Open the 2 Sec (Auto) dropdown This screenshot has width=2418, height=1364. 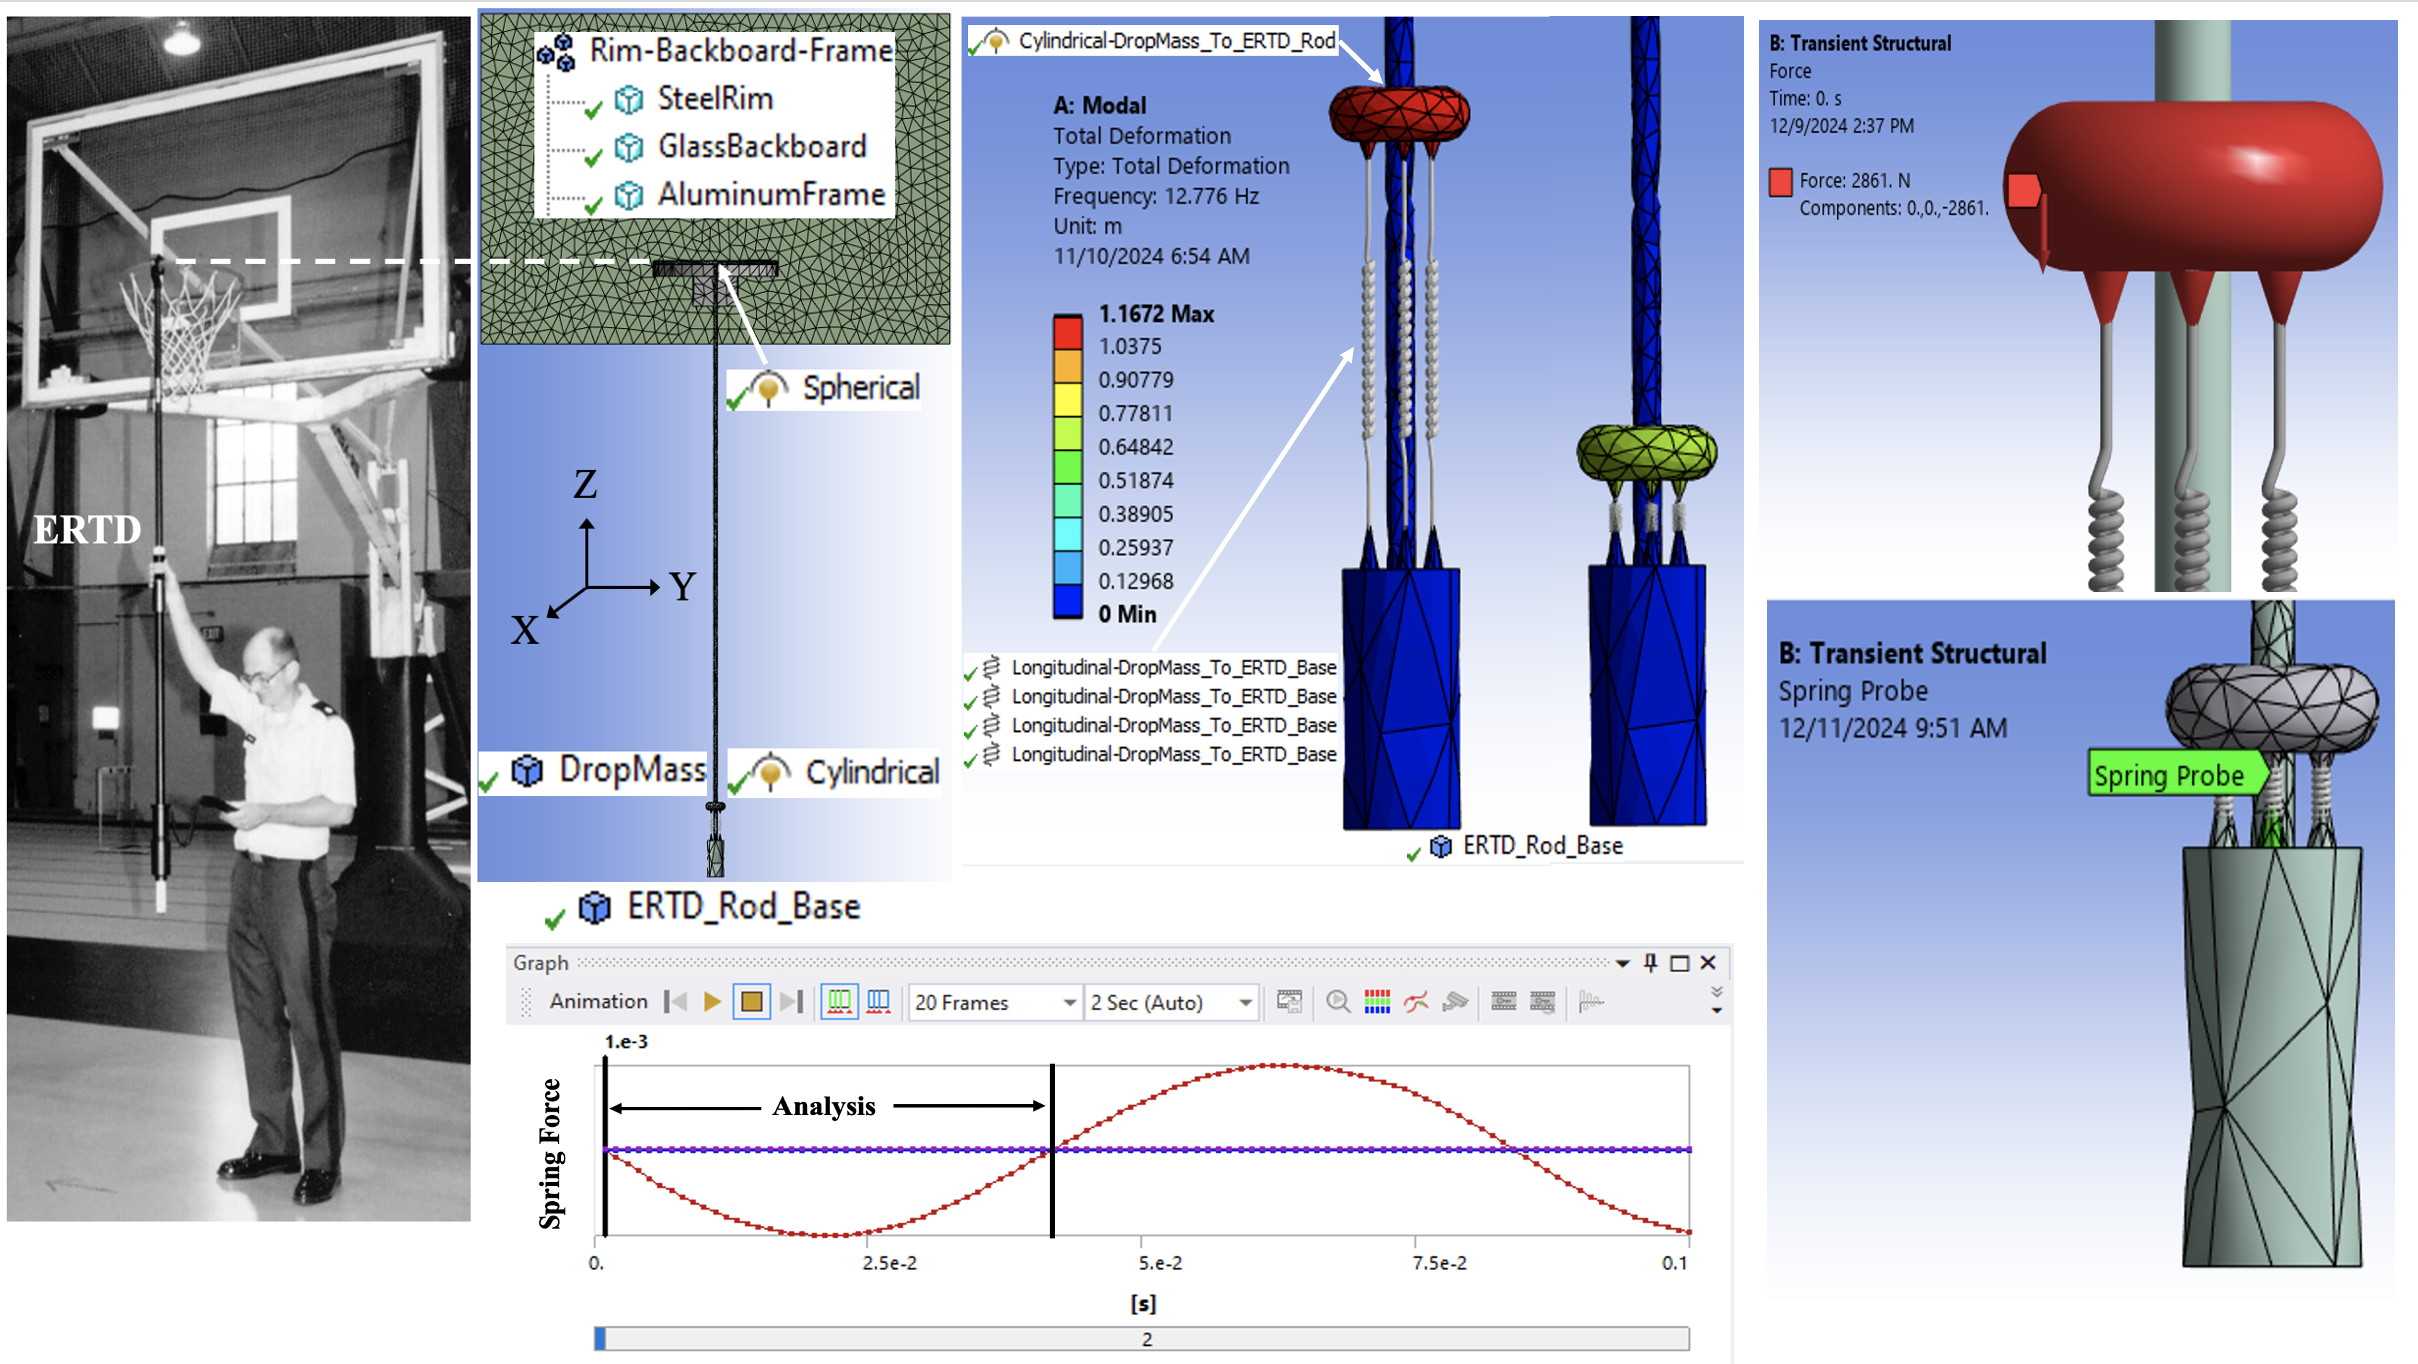(x=1245, y=1002)
